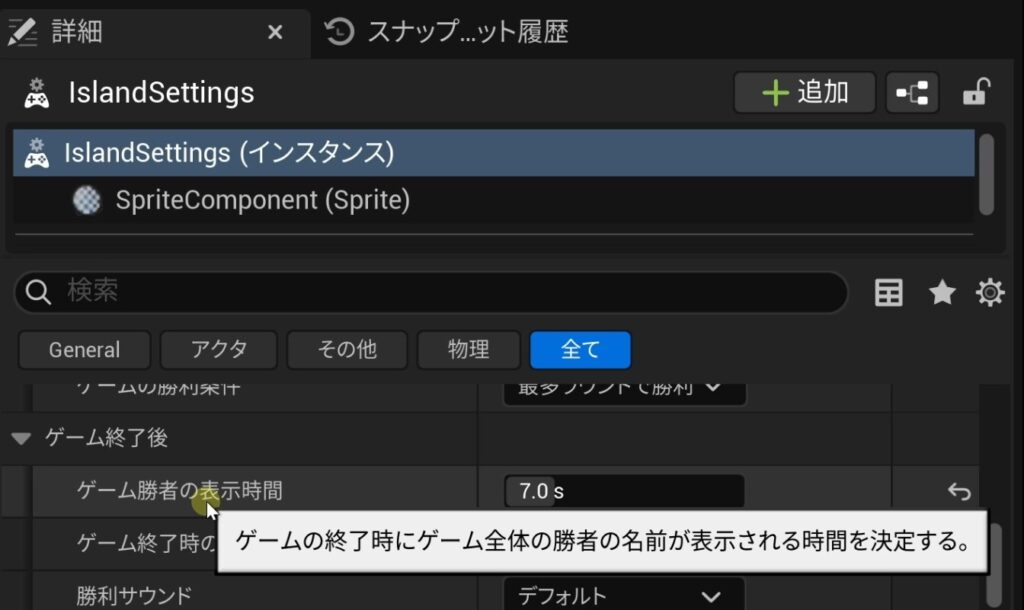The image size is (1024, 610).
Task: Collapse the ゲーム終了後 section
Action: coord(22,437)
